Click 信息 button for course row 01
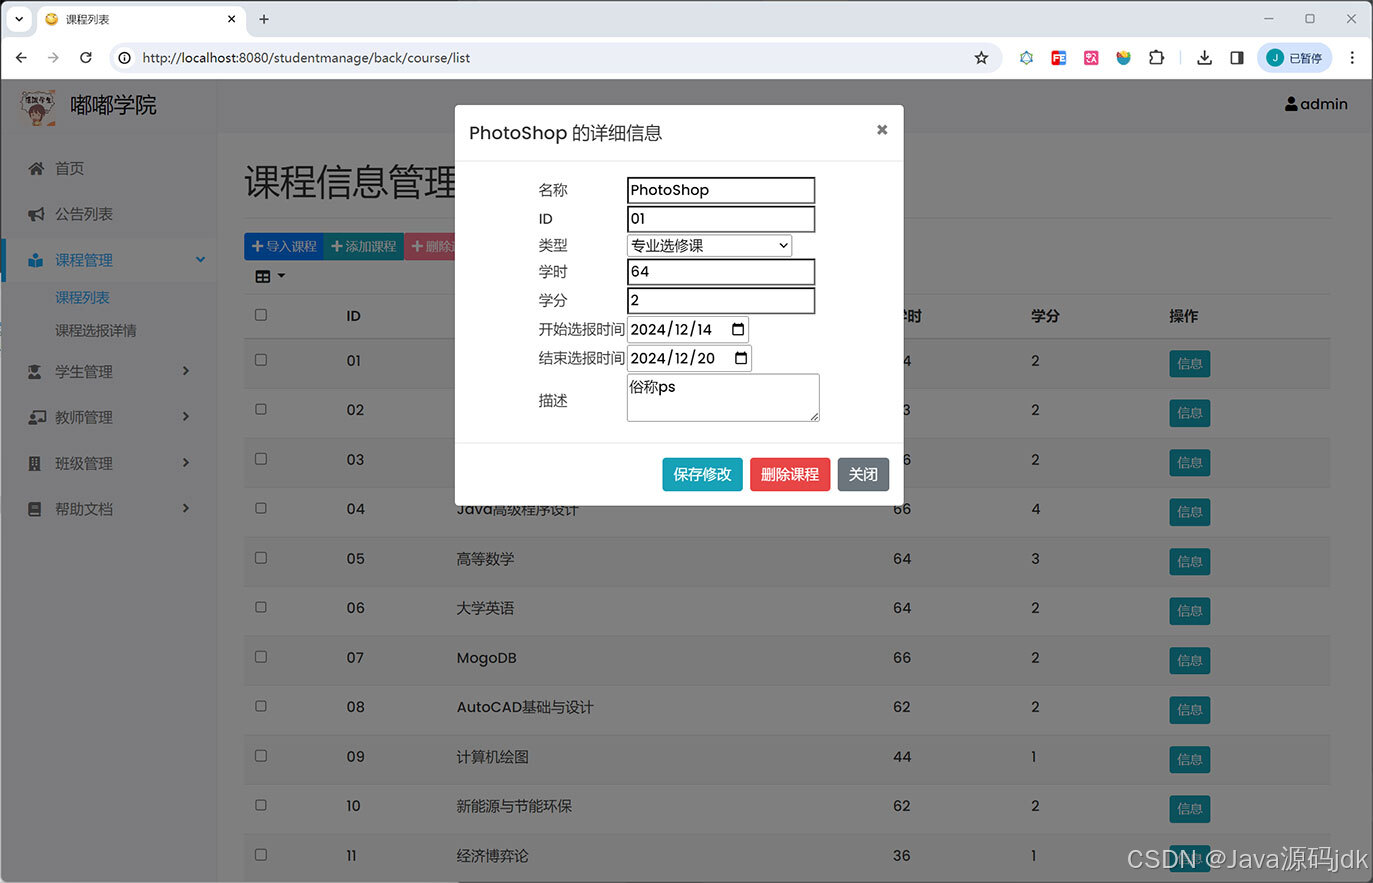This screenshot has width=1373, height=883. pyautogui.click(x=1190, y=364)
